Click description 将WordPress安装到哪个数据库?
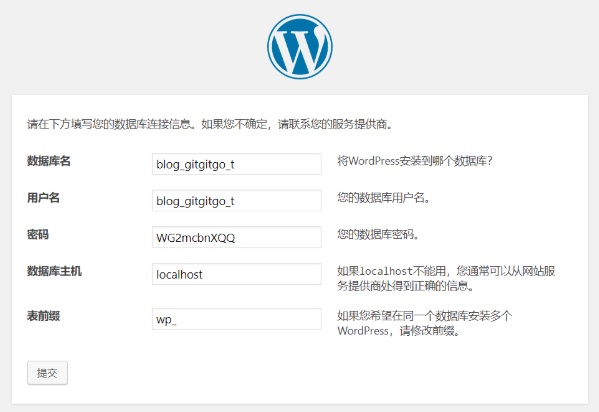Viewport: 599px width, 412px height. coord(415,161)
